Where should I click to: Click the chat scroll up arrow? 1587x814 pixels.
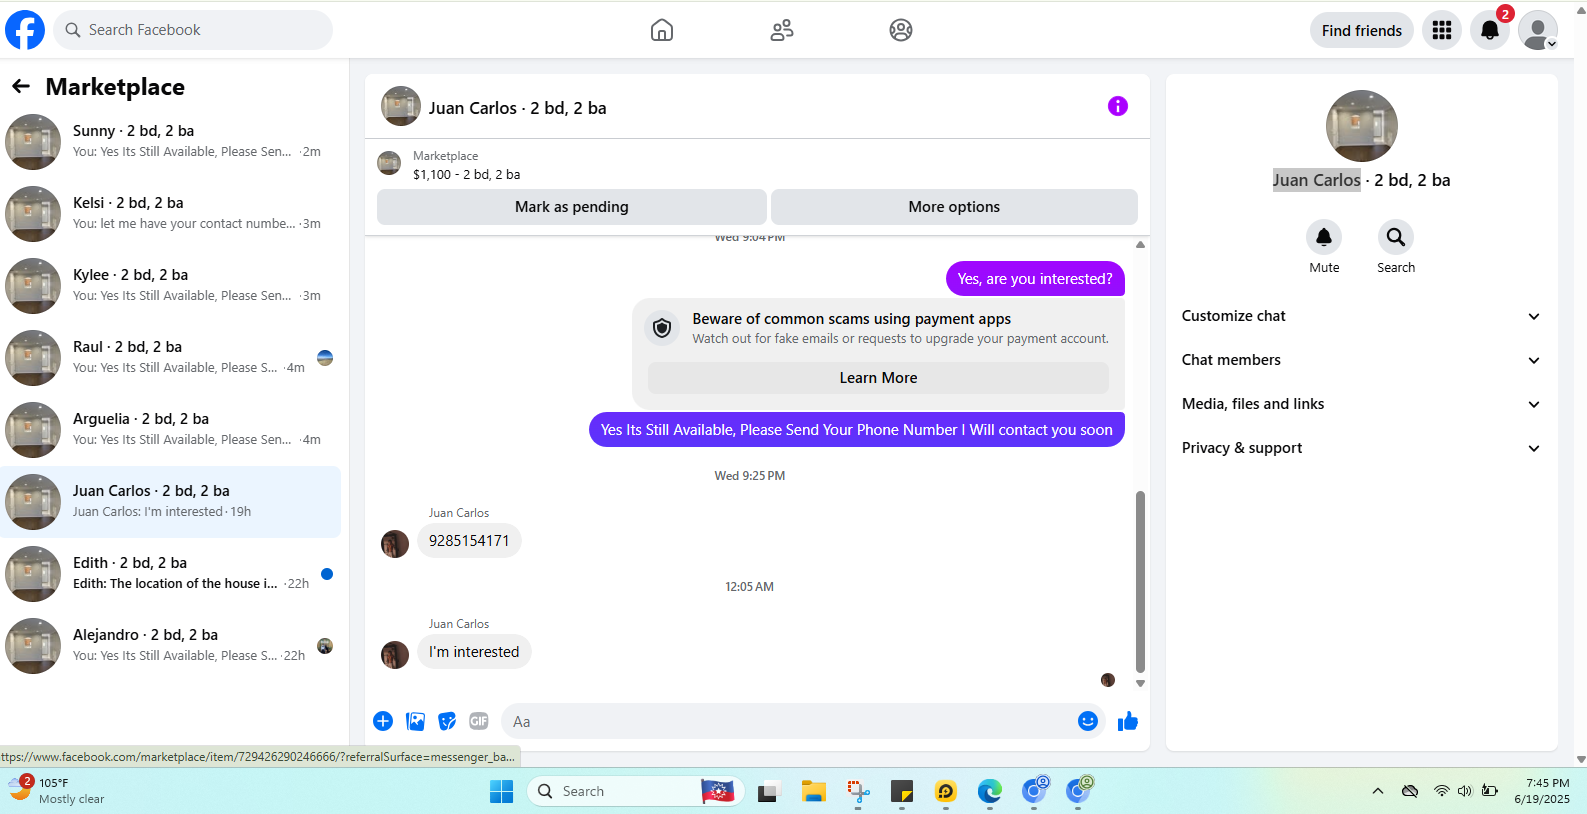pyautogui.click(x=1140, y=244)
